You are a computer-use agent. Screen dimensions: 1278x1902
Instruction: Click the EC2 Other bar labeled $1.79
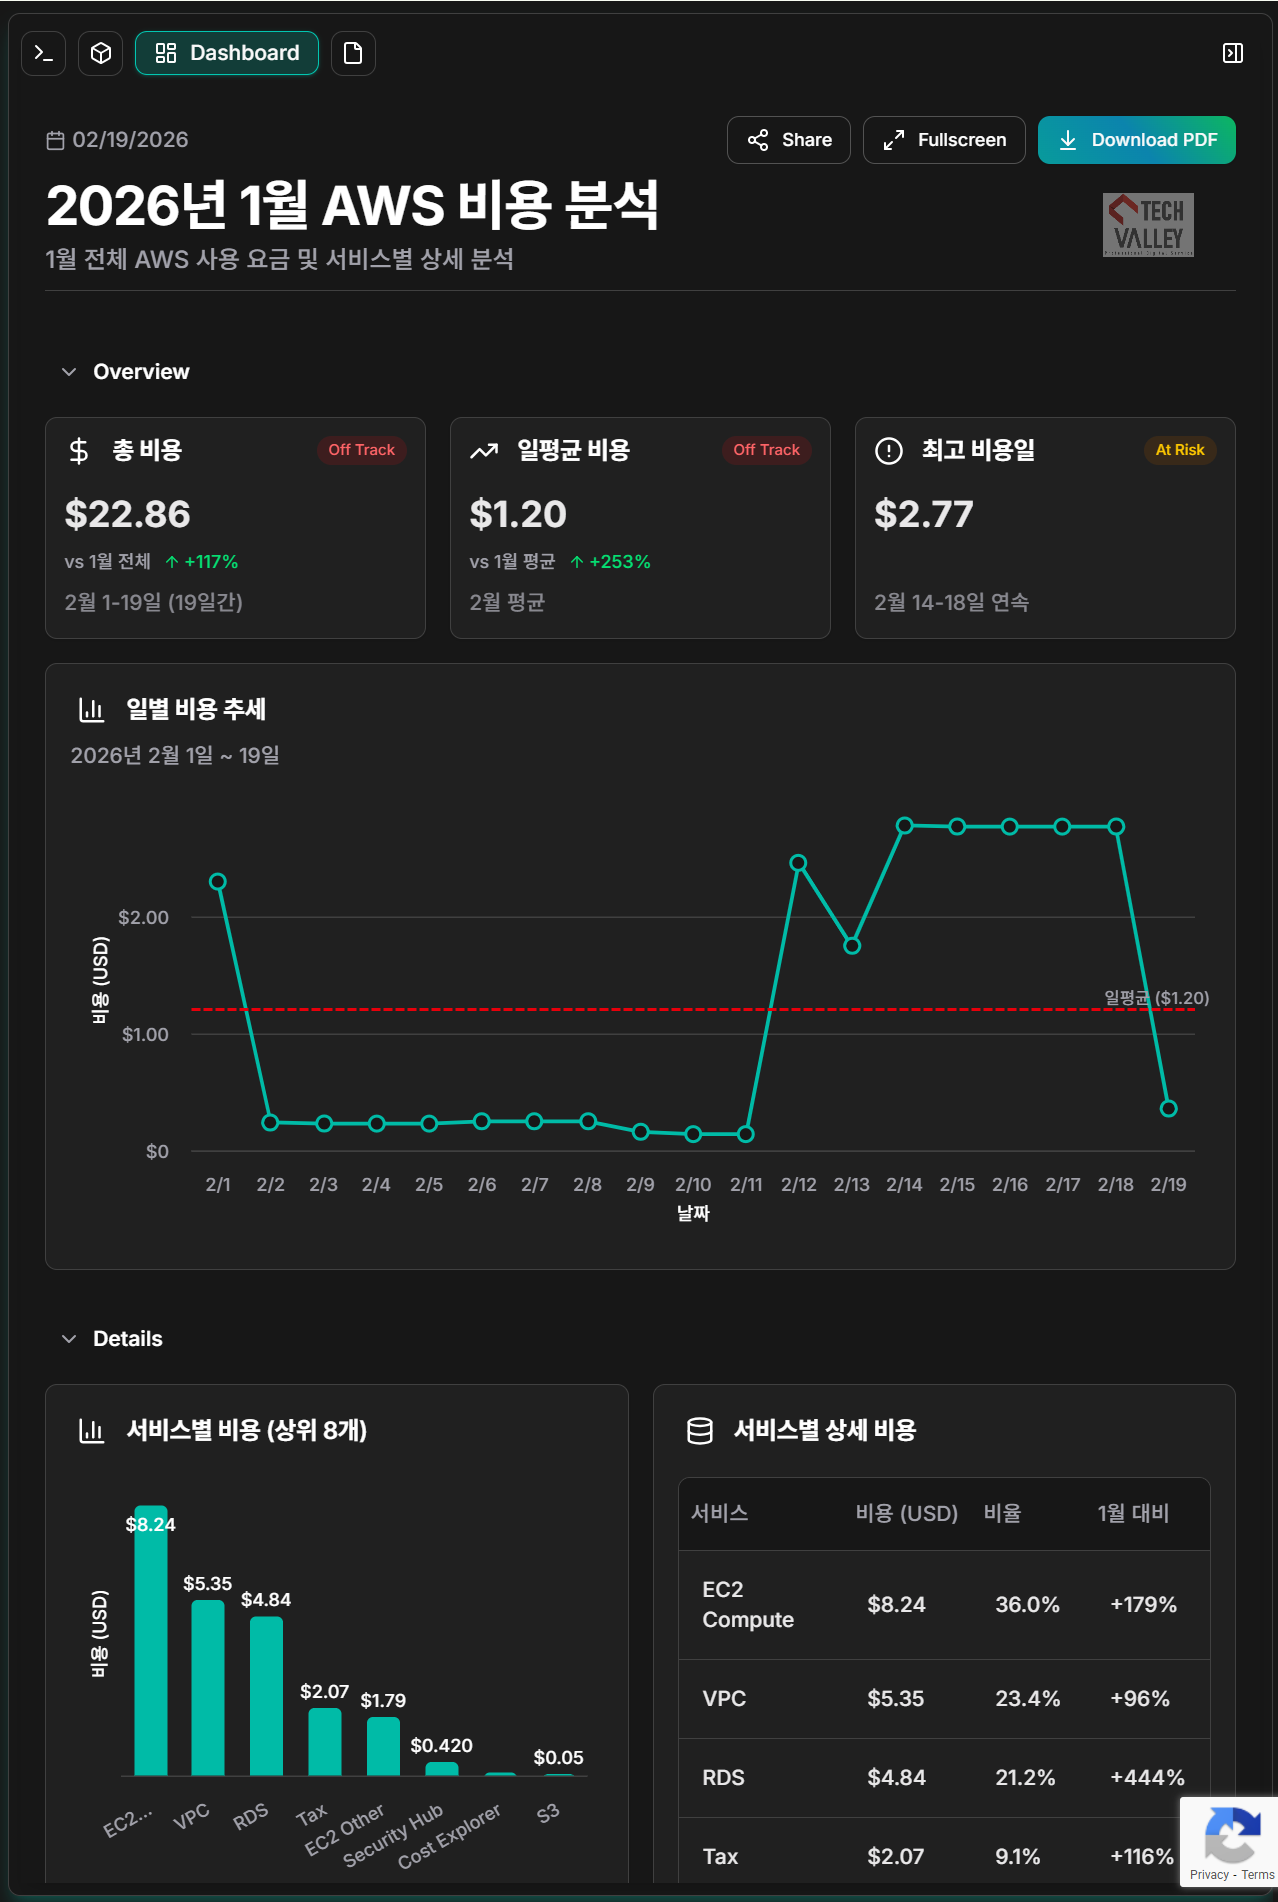383,1746
